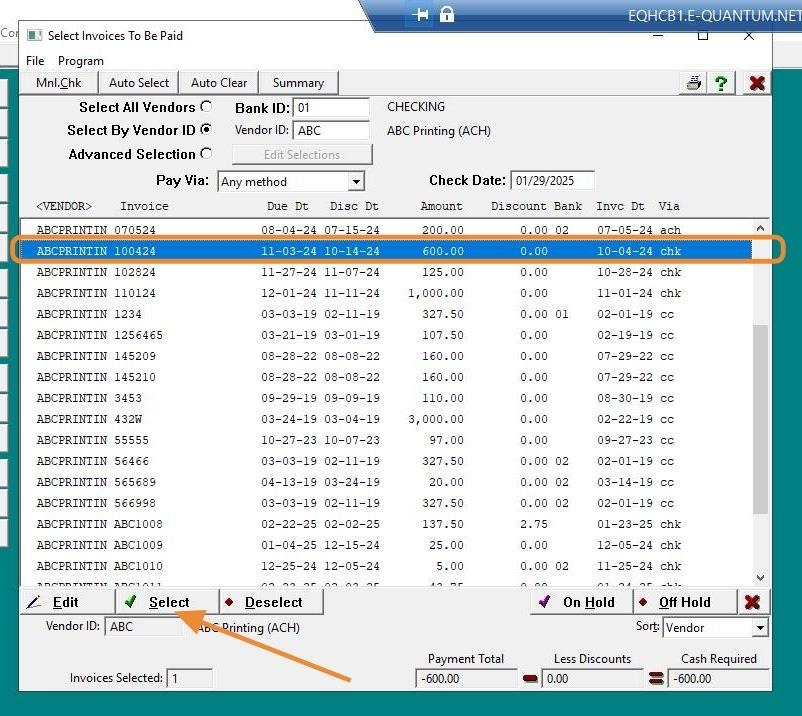Viewport: 802px width, 716px height.
Task: Click the Less Discounts field
Action: pyautogui.click(x=592, y=679)
